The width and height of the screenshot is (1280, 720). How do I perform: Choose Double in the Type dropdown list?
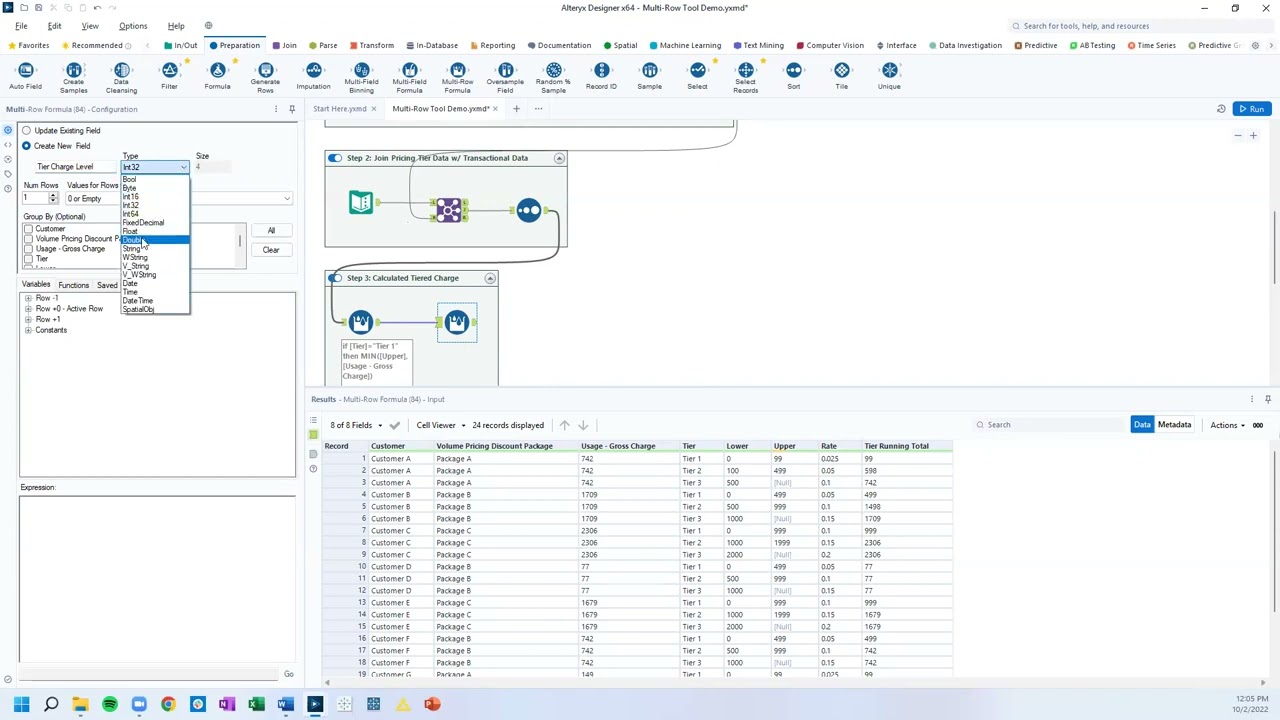coord(155,240)
